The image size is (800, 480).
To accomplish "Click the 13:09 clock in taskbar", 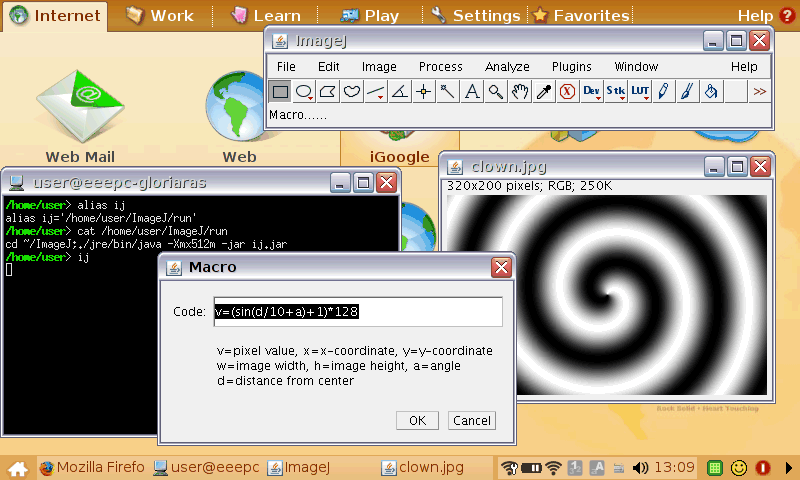I will tap(674, 467).
